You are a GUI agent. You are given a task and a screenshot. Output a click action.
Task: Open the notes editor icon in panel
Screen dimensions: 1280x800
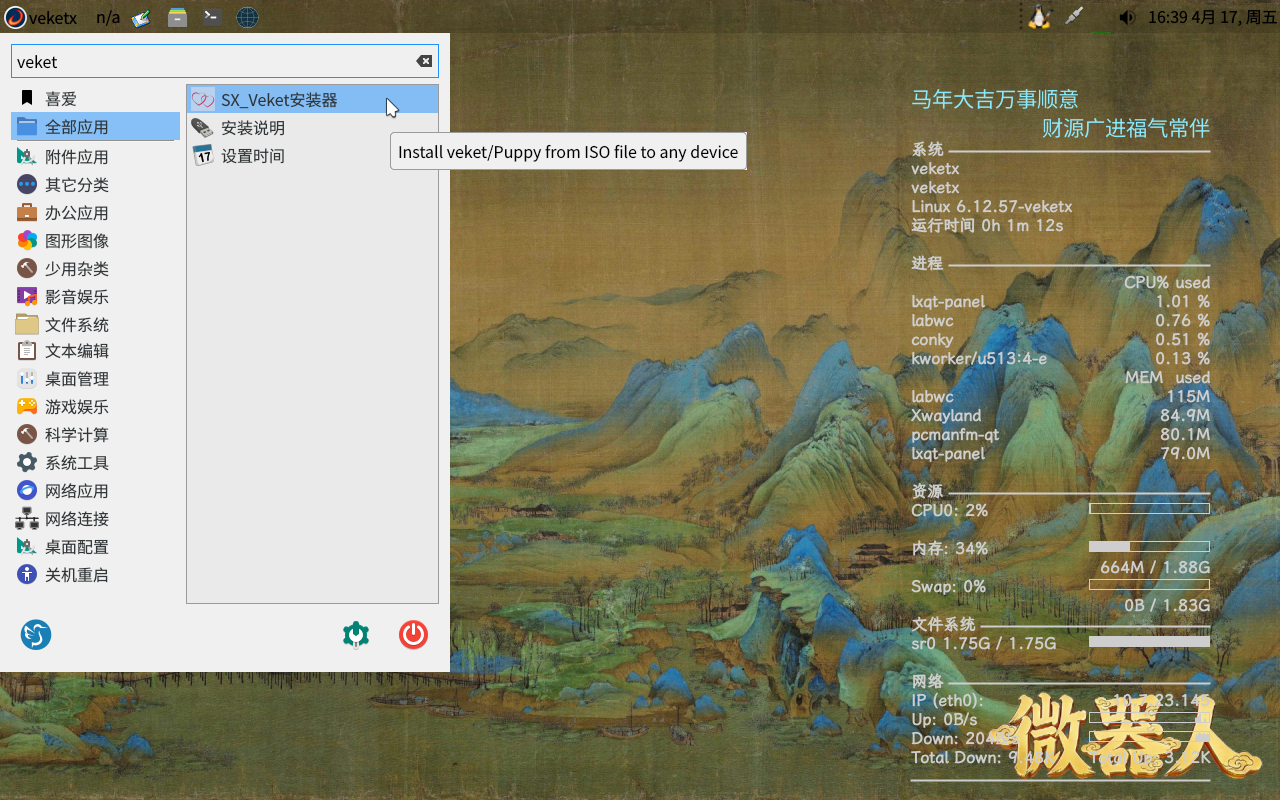tap(141, 17)
